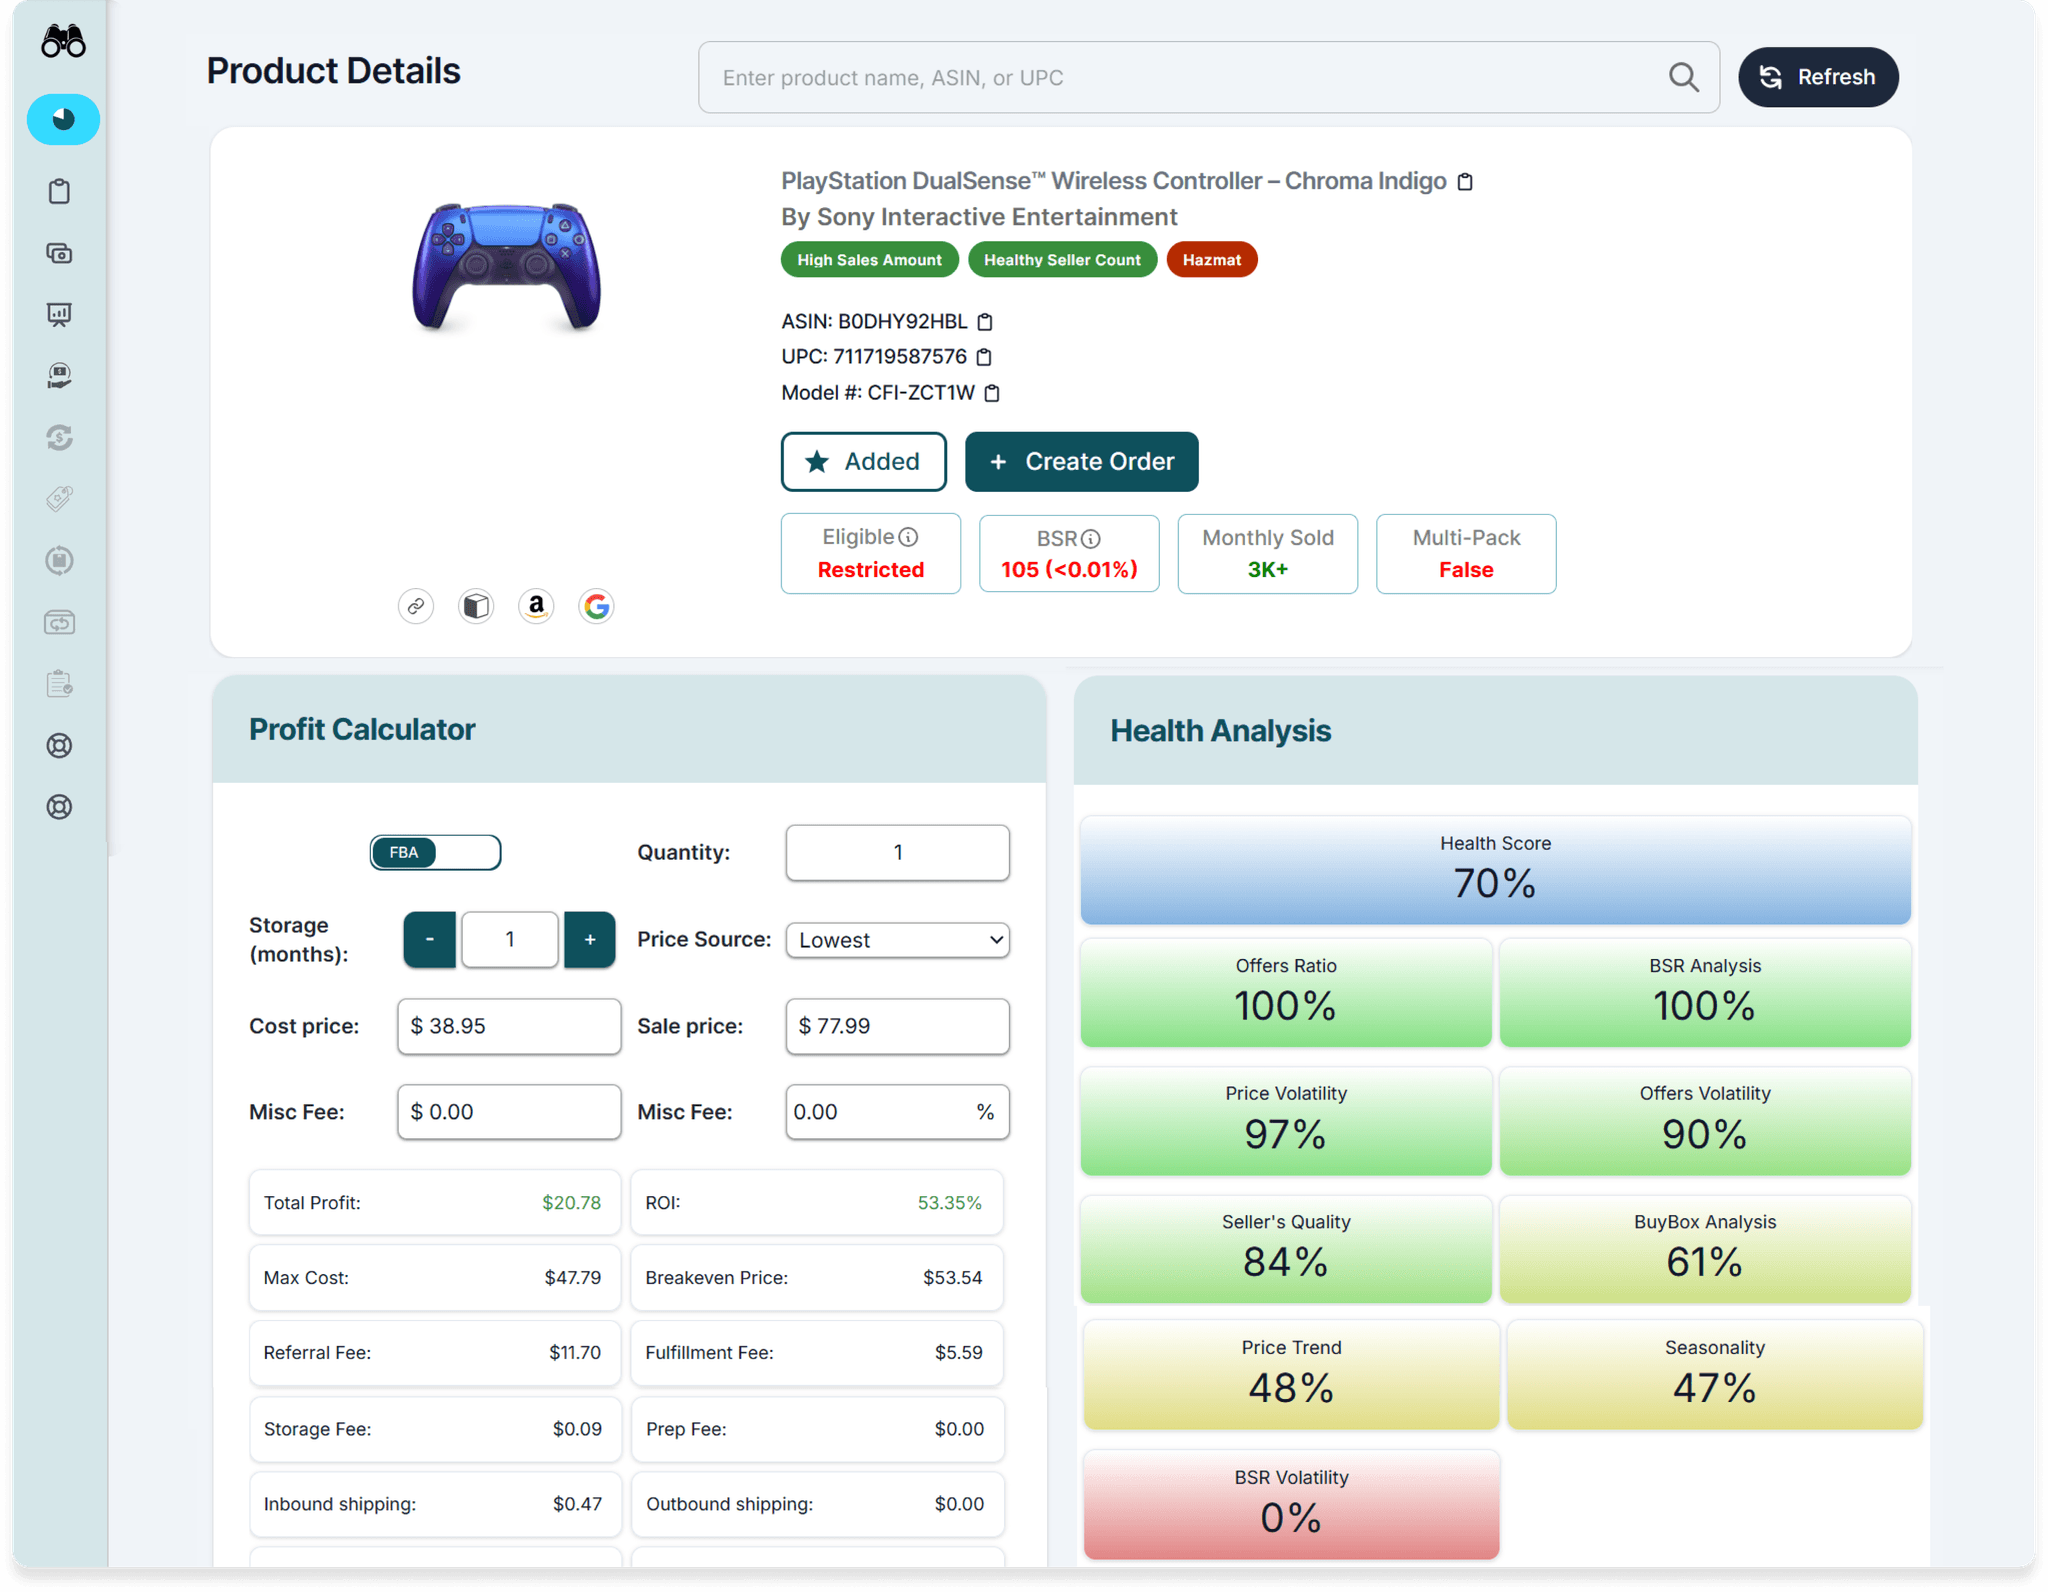Click the binoculars logo icon
The image size is (2048, 1592).
[x=63, y=42]
